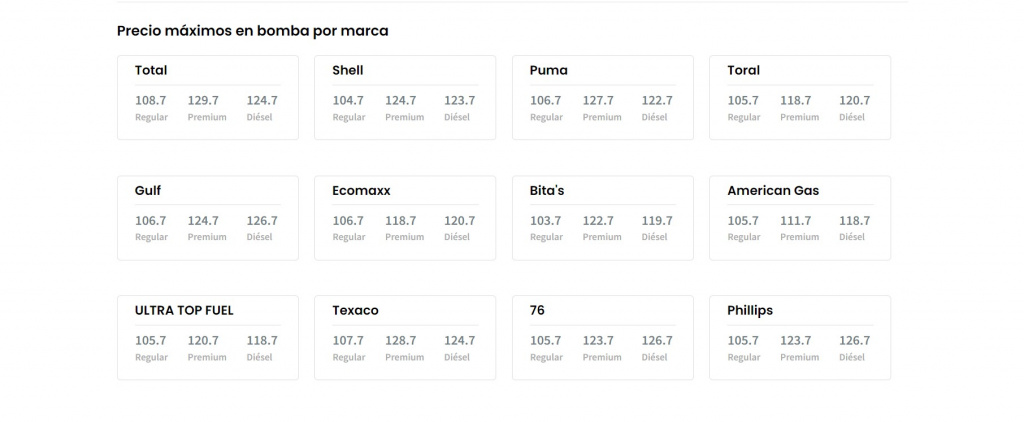Click the Toral brand heading

tap(744, 70)
